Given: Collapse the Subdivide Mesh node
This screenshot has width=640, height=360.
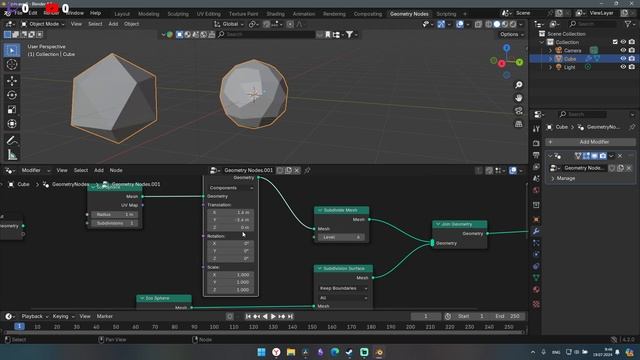Looking at the screenshot, I should click(320, 210).
